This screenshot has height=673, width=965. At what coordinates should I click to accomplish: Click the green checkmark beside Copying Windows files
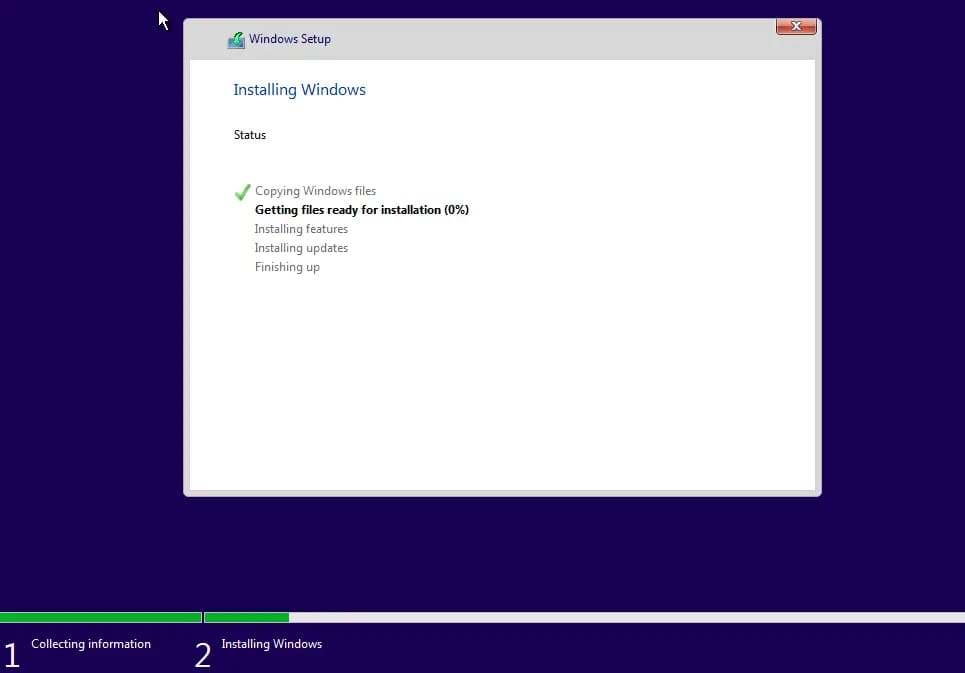[242, 192]
